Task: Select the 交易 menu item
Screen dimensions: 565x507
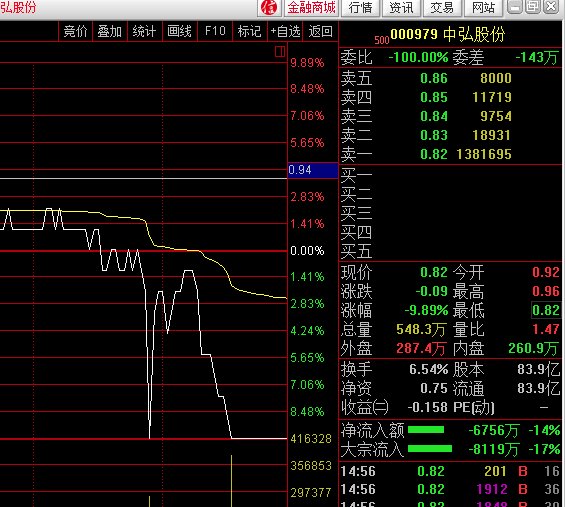Action: 441,7
